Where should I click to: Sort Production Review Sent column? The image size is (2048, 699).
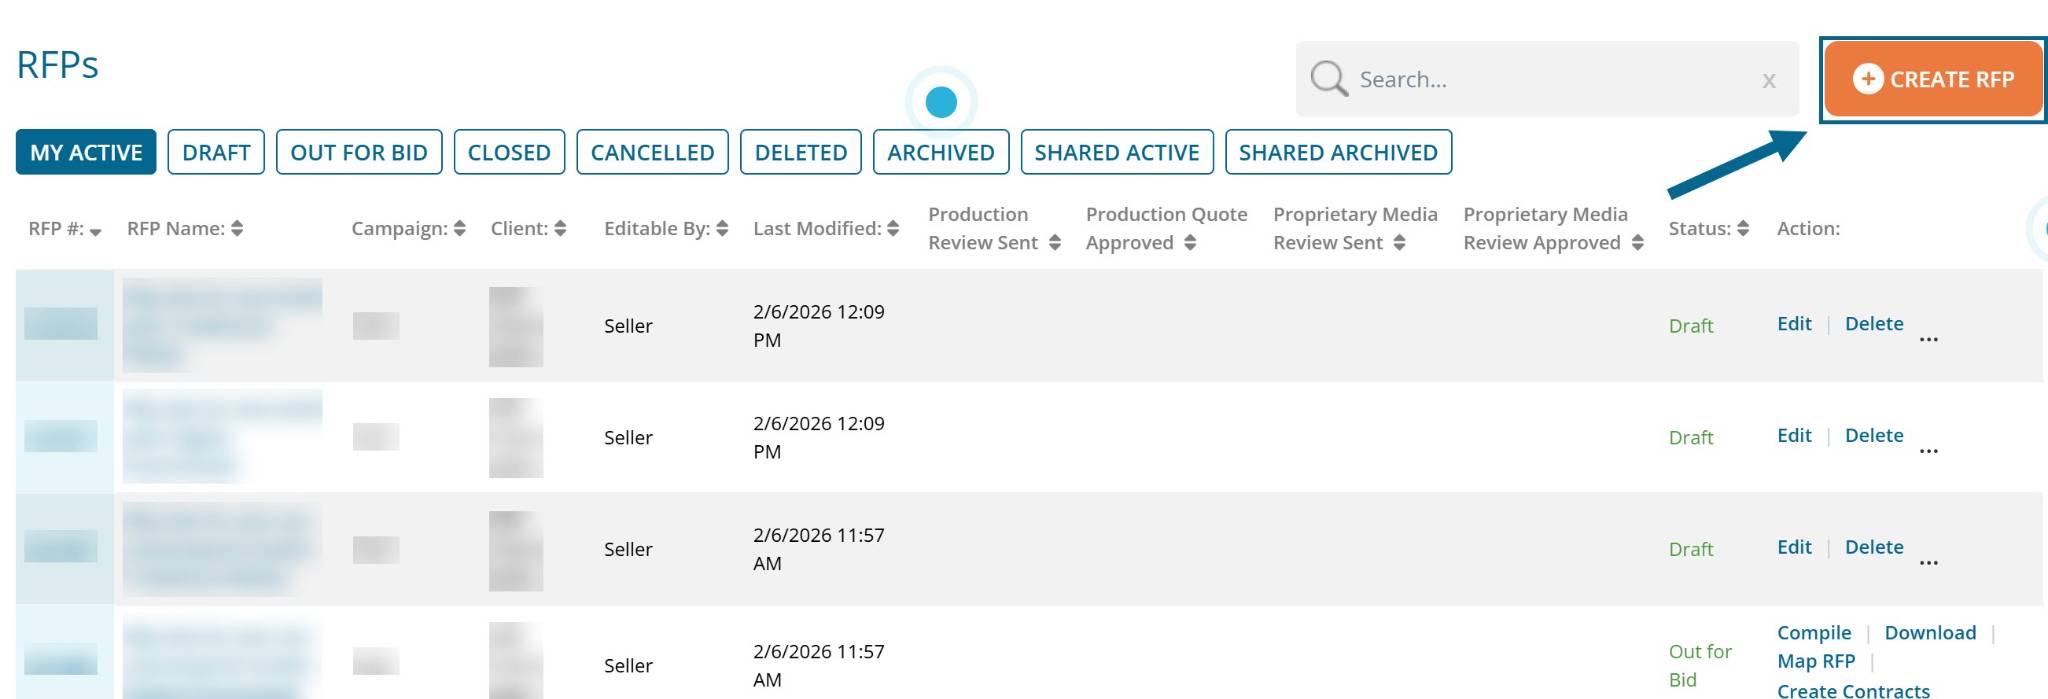[x=1054, y=243]
